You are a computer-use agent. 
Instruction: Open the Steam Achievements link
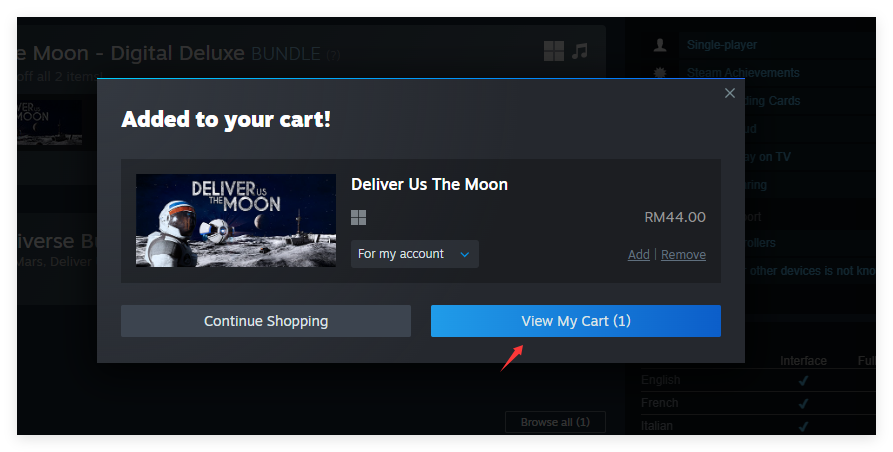(x=743, y=73)
